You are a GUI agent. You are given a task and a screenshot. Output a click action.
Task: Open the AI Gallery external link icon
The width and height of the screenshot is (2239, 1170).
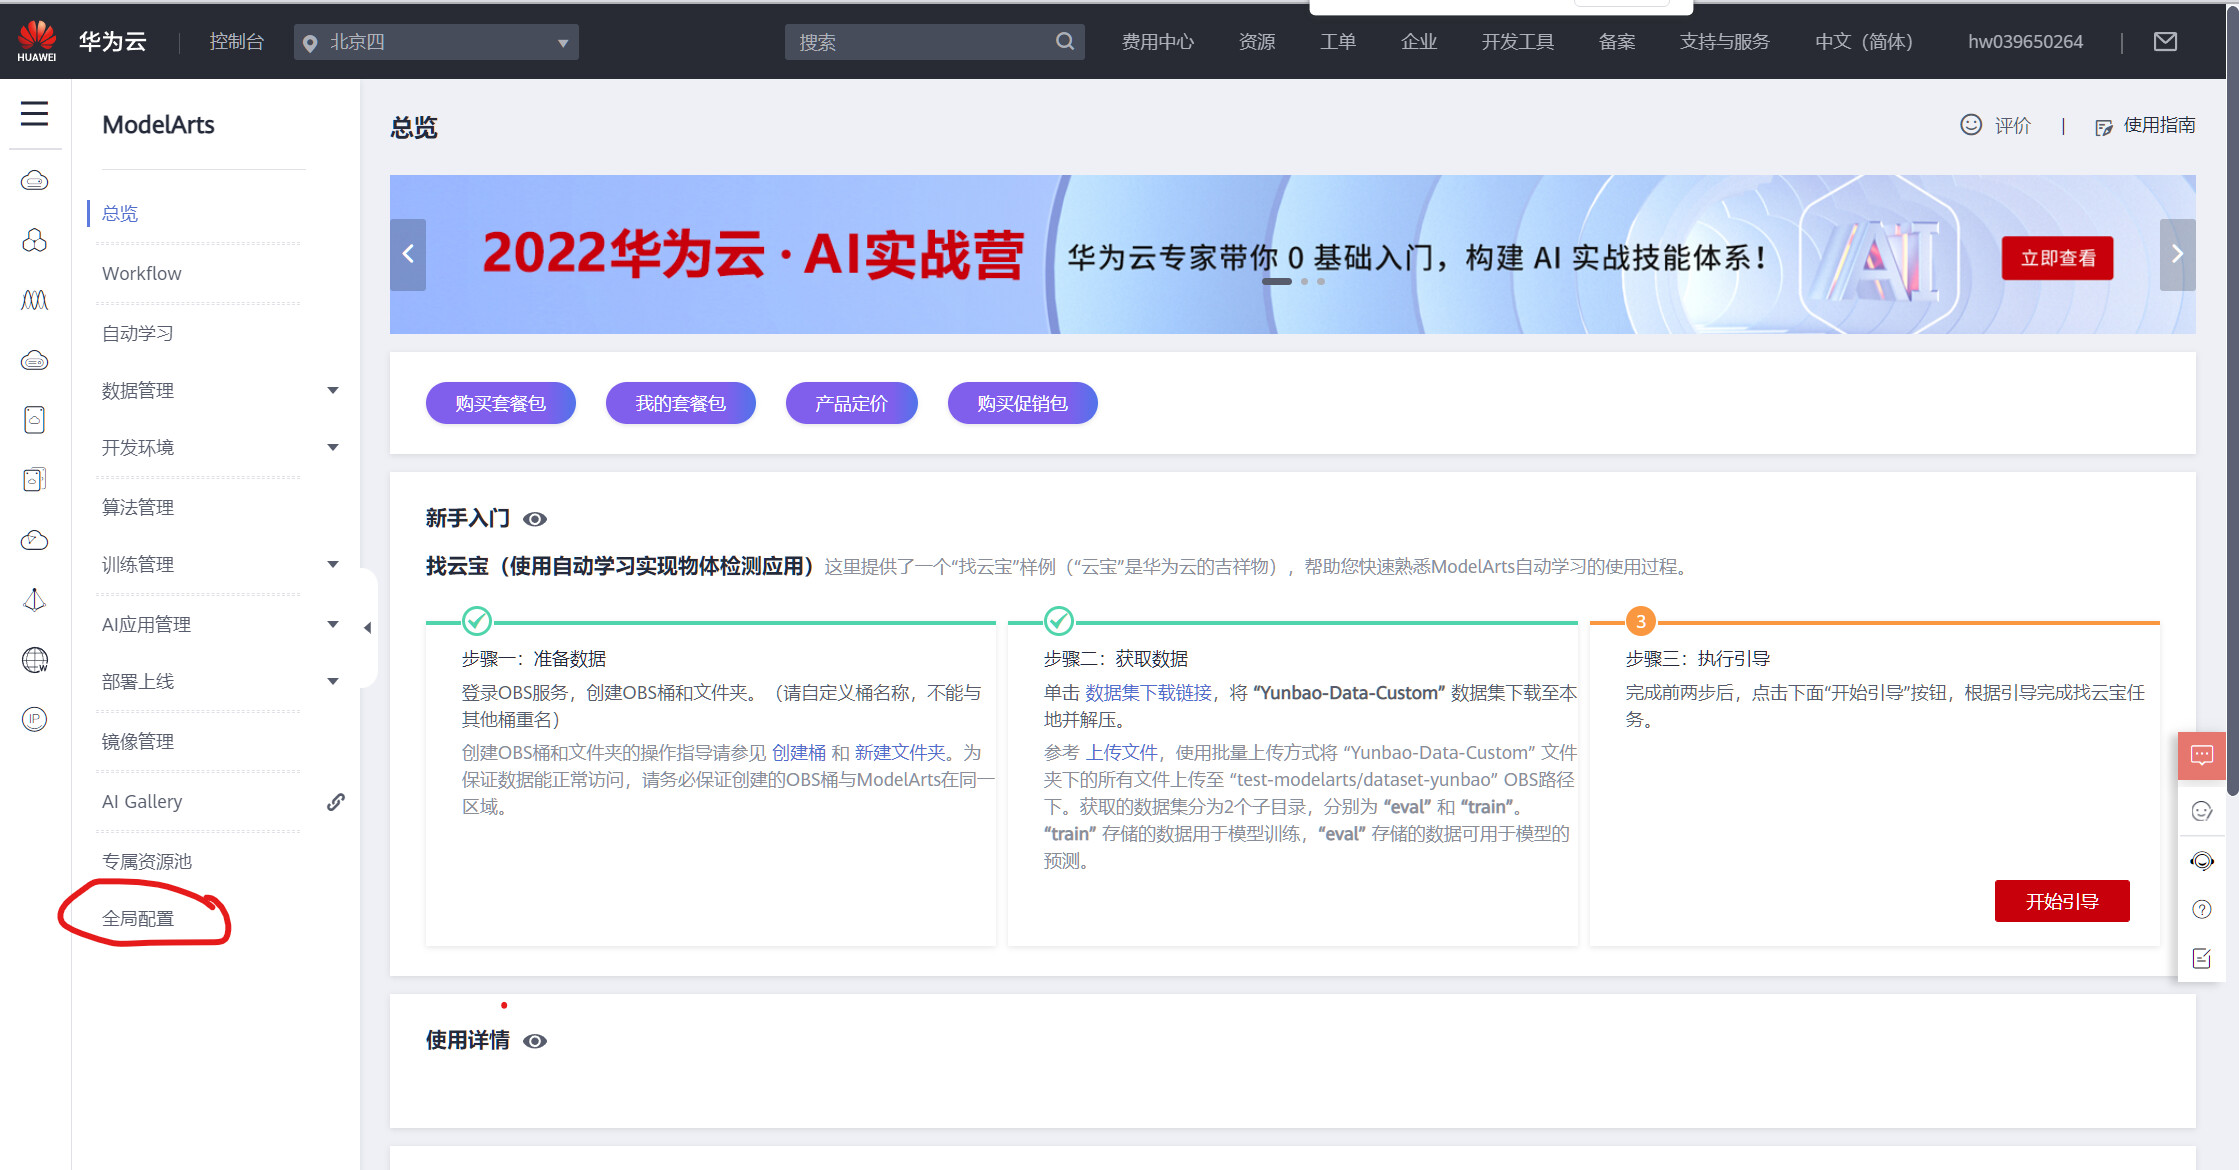[x=336, y=802]
